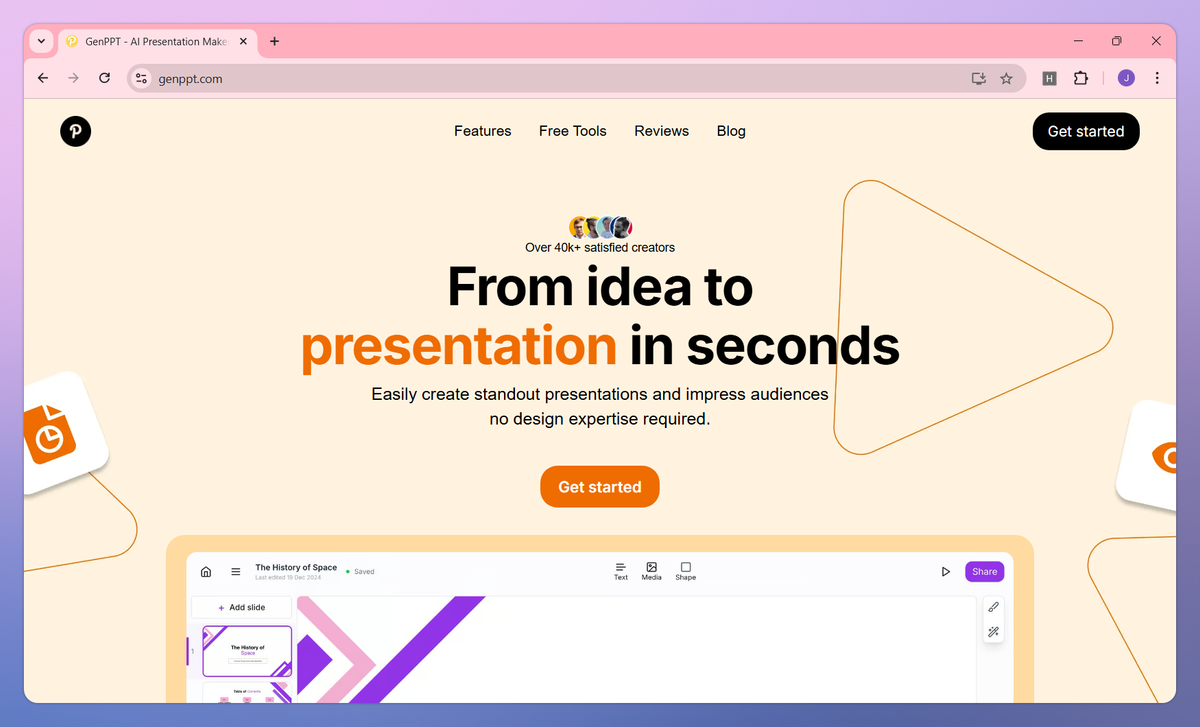The height and width of the screenshot is (727, 1200).
Task: Select the Table of Contents slide thumbnail
Action: (247, 693)
